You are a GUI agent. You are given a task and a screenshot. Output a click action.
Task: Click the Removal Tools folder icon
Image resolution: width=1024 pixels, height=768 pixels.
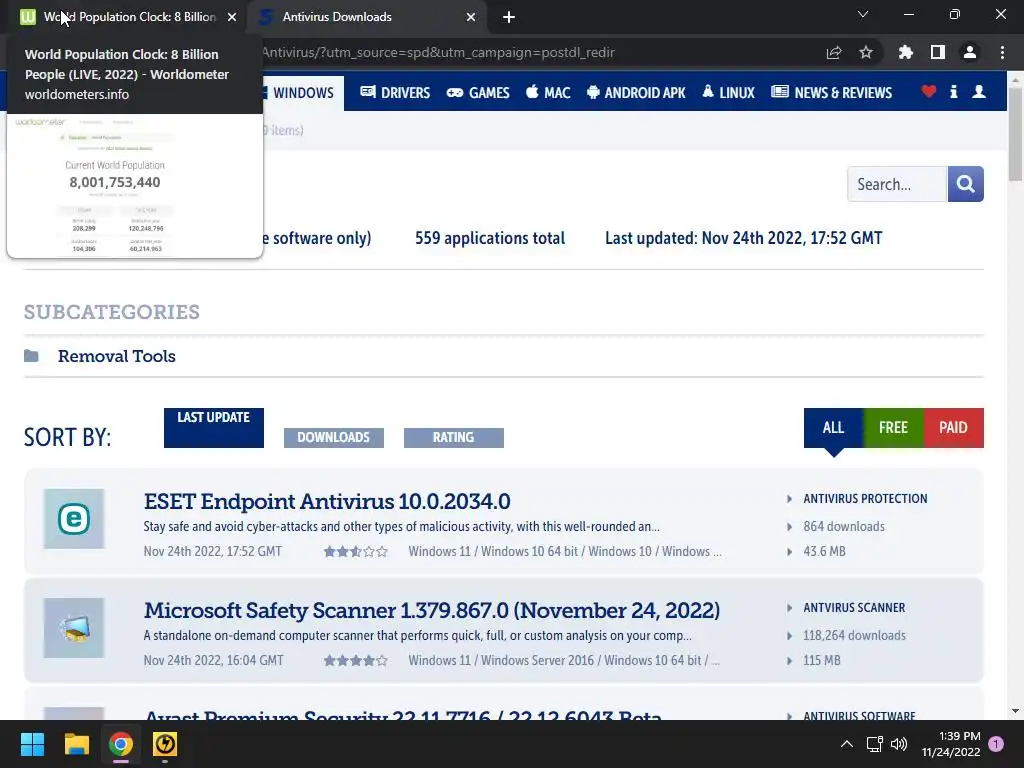coord(31,356)
